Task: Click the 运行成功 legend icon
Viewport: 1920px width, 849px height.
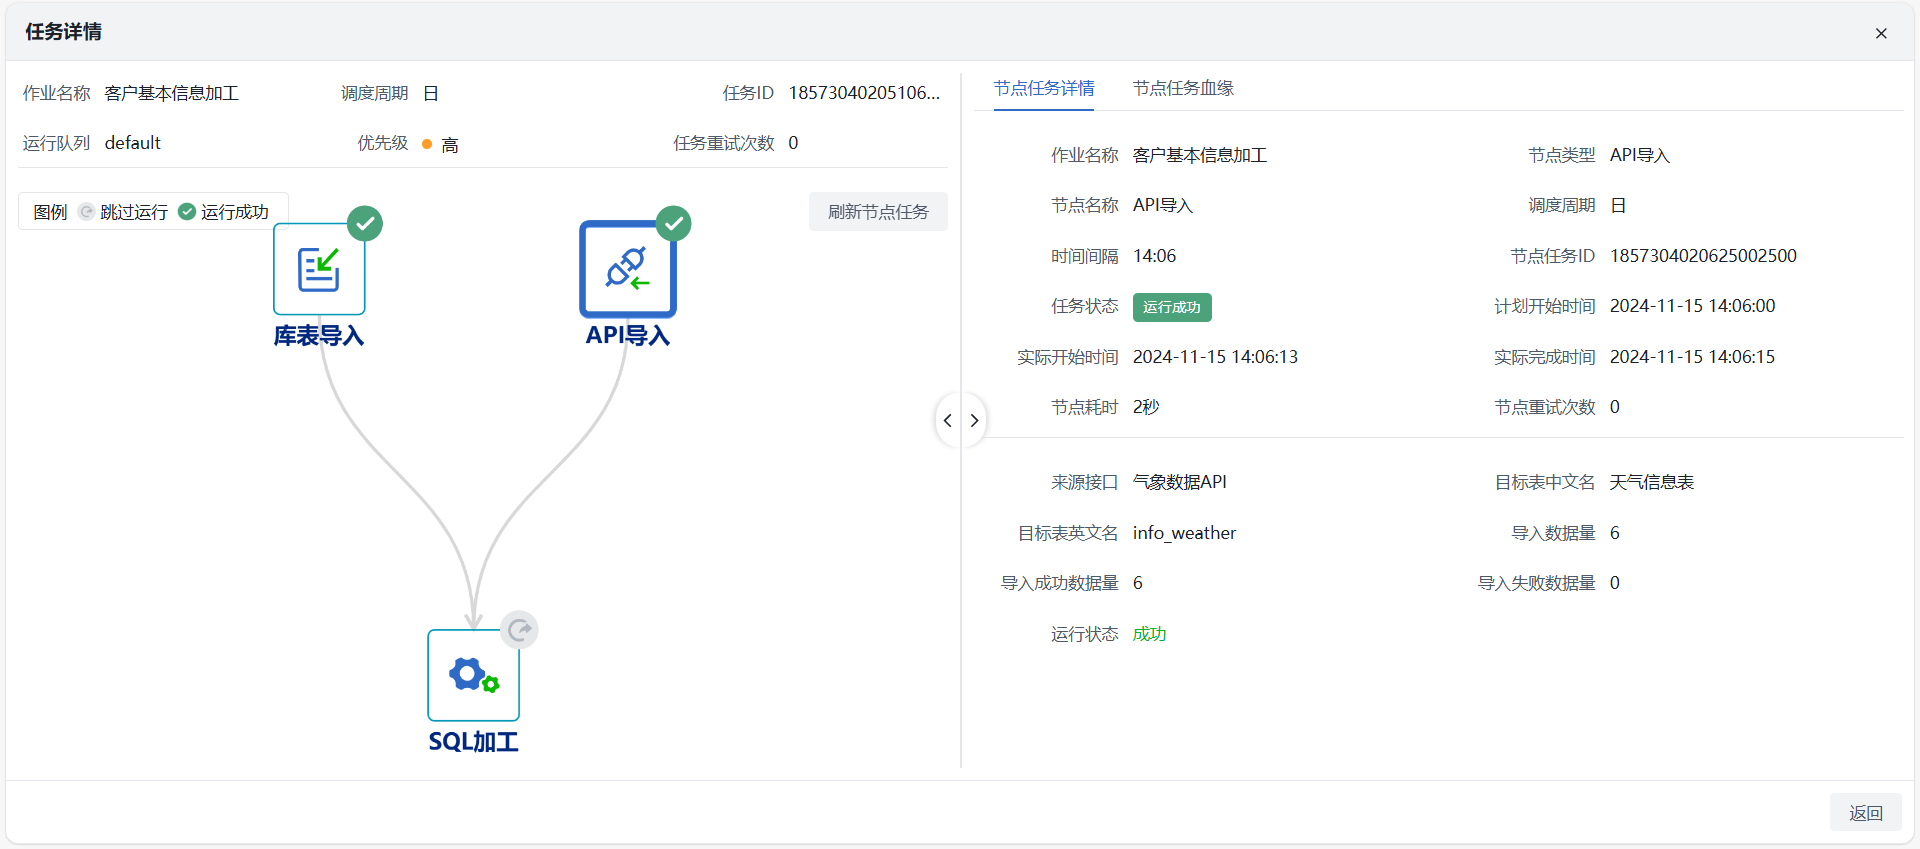Action: coord(187,211)
